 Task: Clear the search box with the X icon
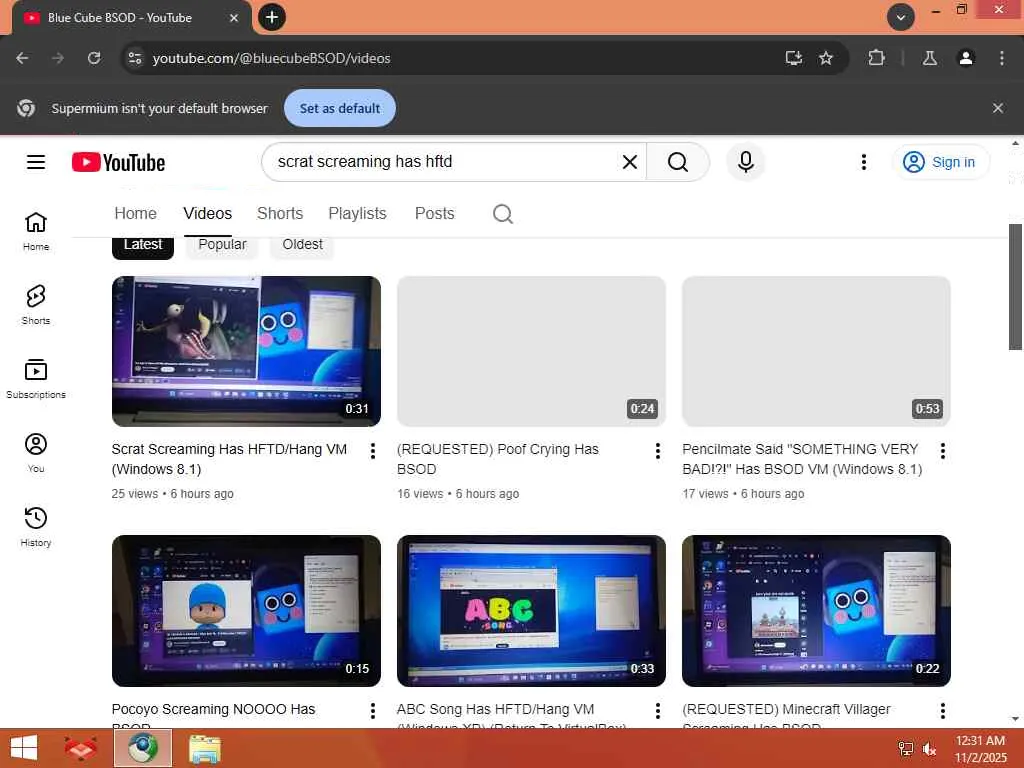click(630, 162)
